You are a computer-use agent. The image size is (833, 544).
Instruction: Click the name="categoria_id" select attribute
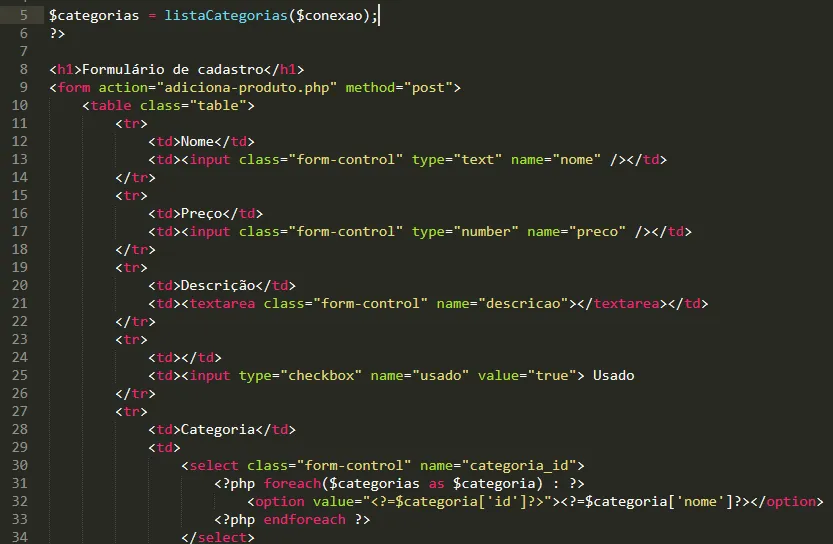point(502,466)
